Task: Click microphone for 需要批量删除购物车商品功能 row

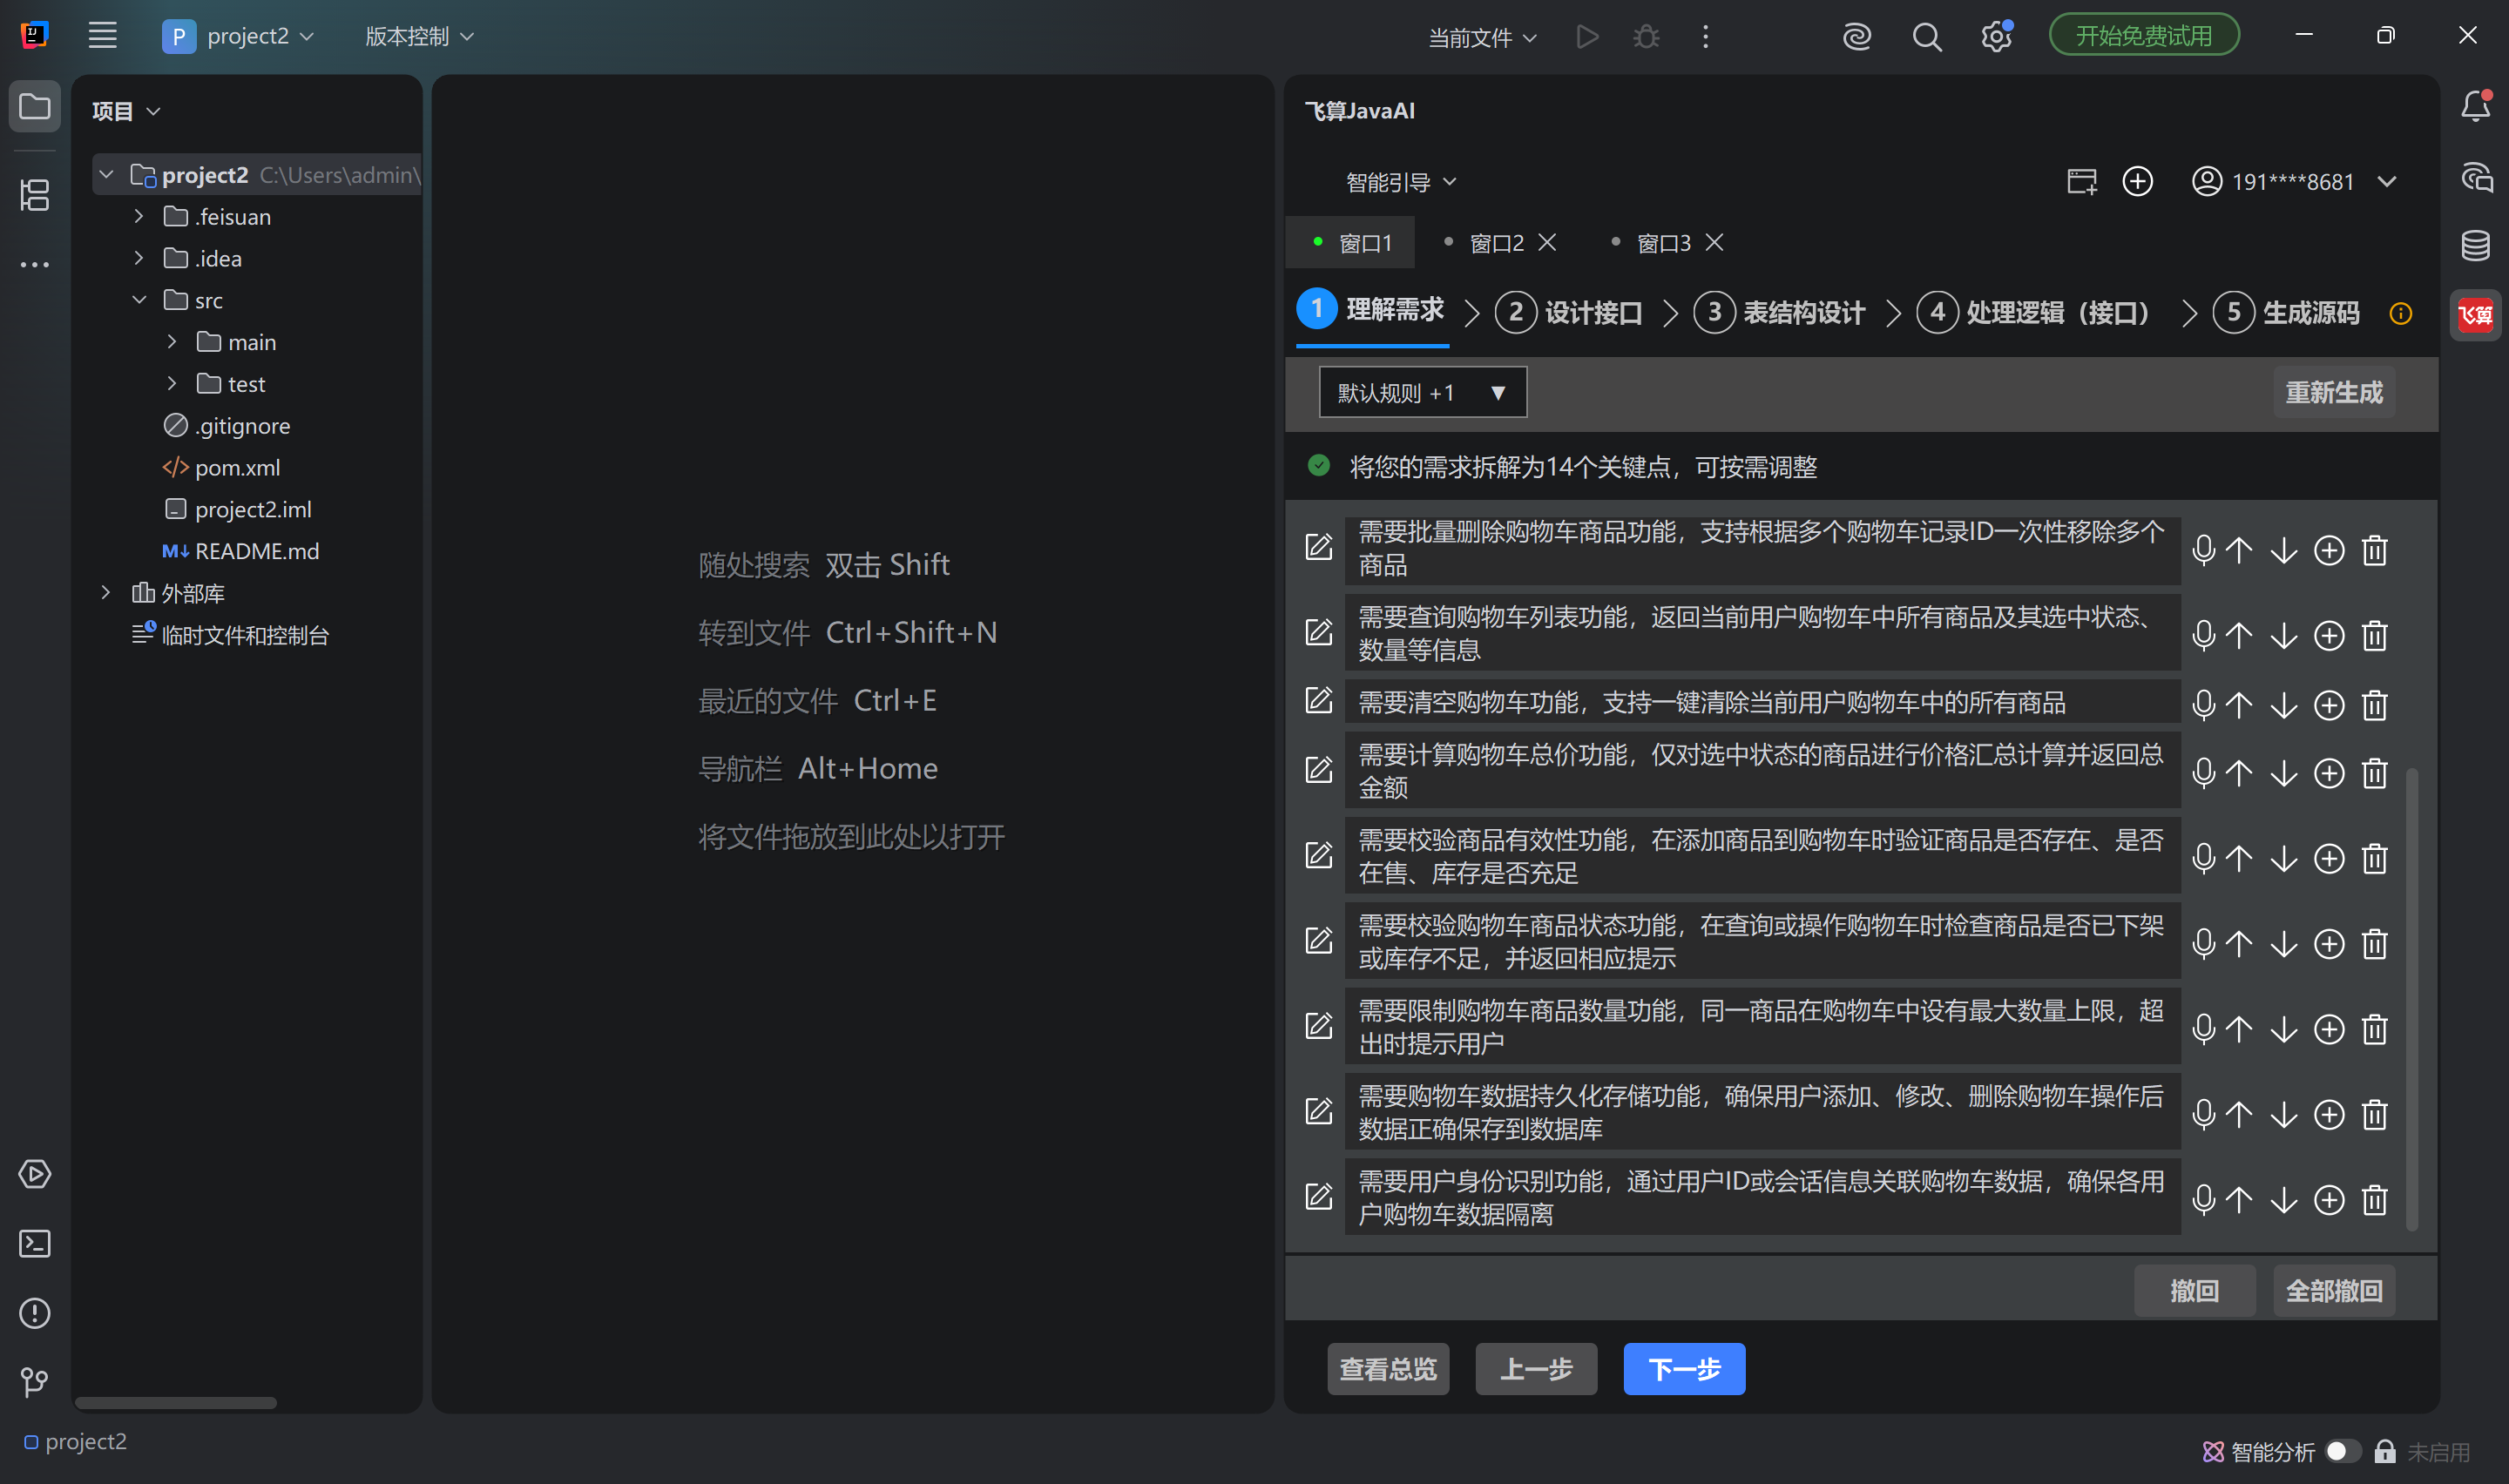Action: pyautogui.click(x=2203, y=550)
